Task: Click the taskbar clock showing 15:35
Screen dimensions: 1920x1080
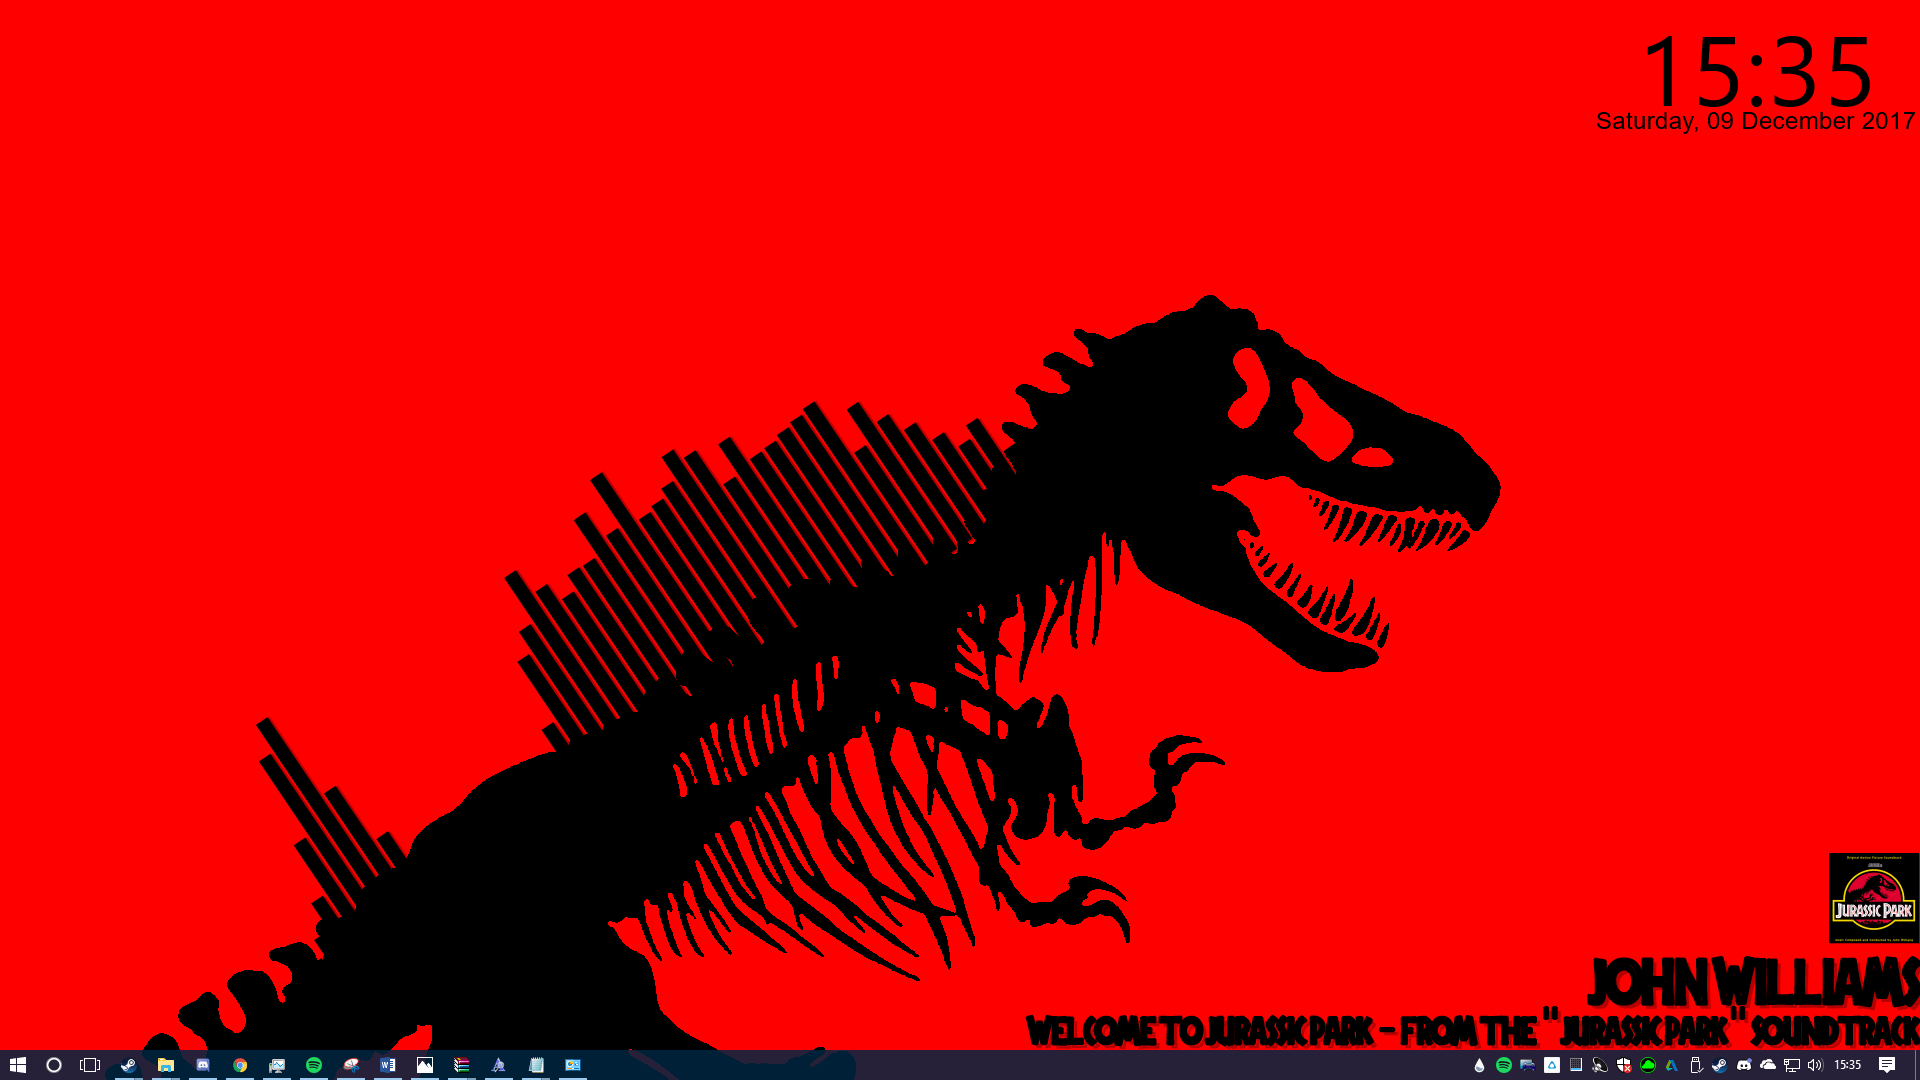Action: [x=1848, y=1065]
